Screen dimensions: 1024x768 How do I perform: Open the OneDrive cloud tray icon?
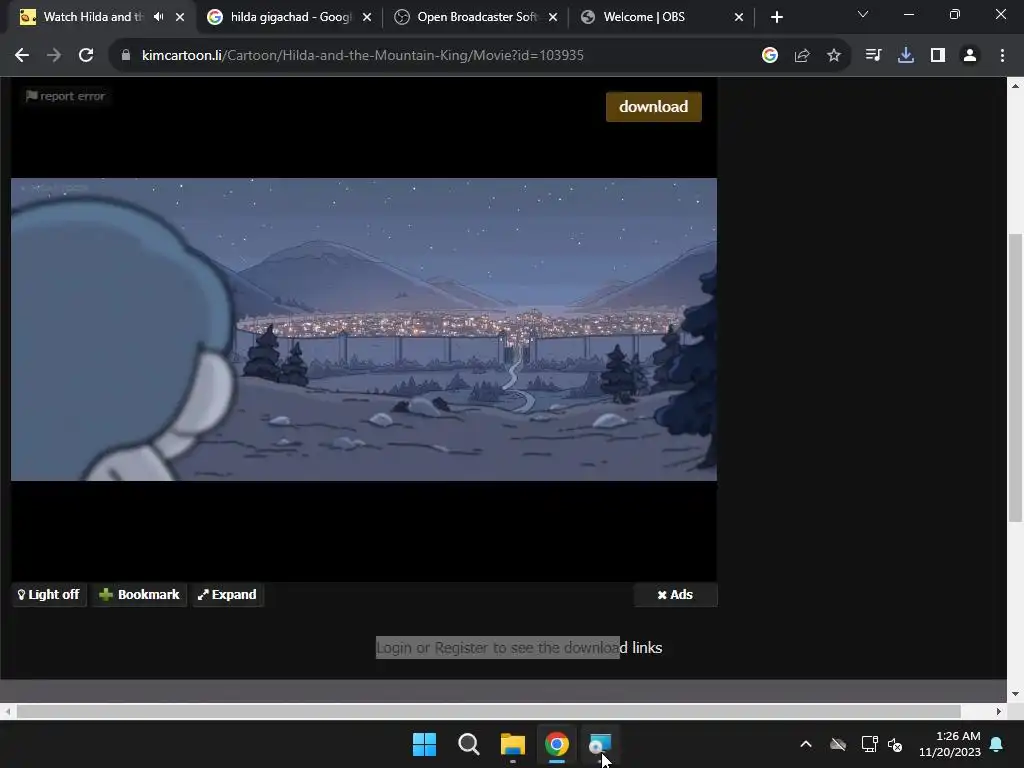pos(838,744)
